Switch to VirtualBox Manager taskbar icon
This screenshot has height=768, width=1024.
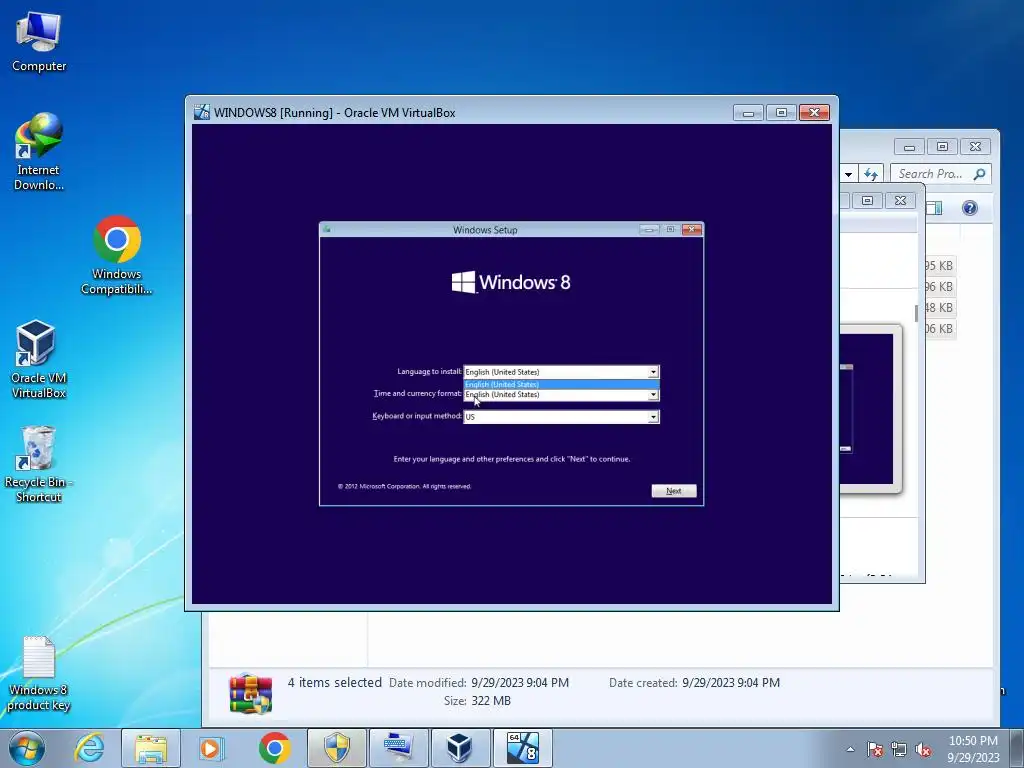(x=460, y=748)
